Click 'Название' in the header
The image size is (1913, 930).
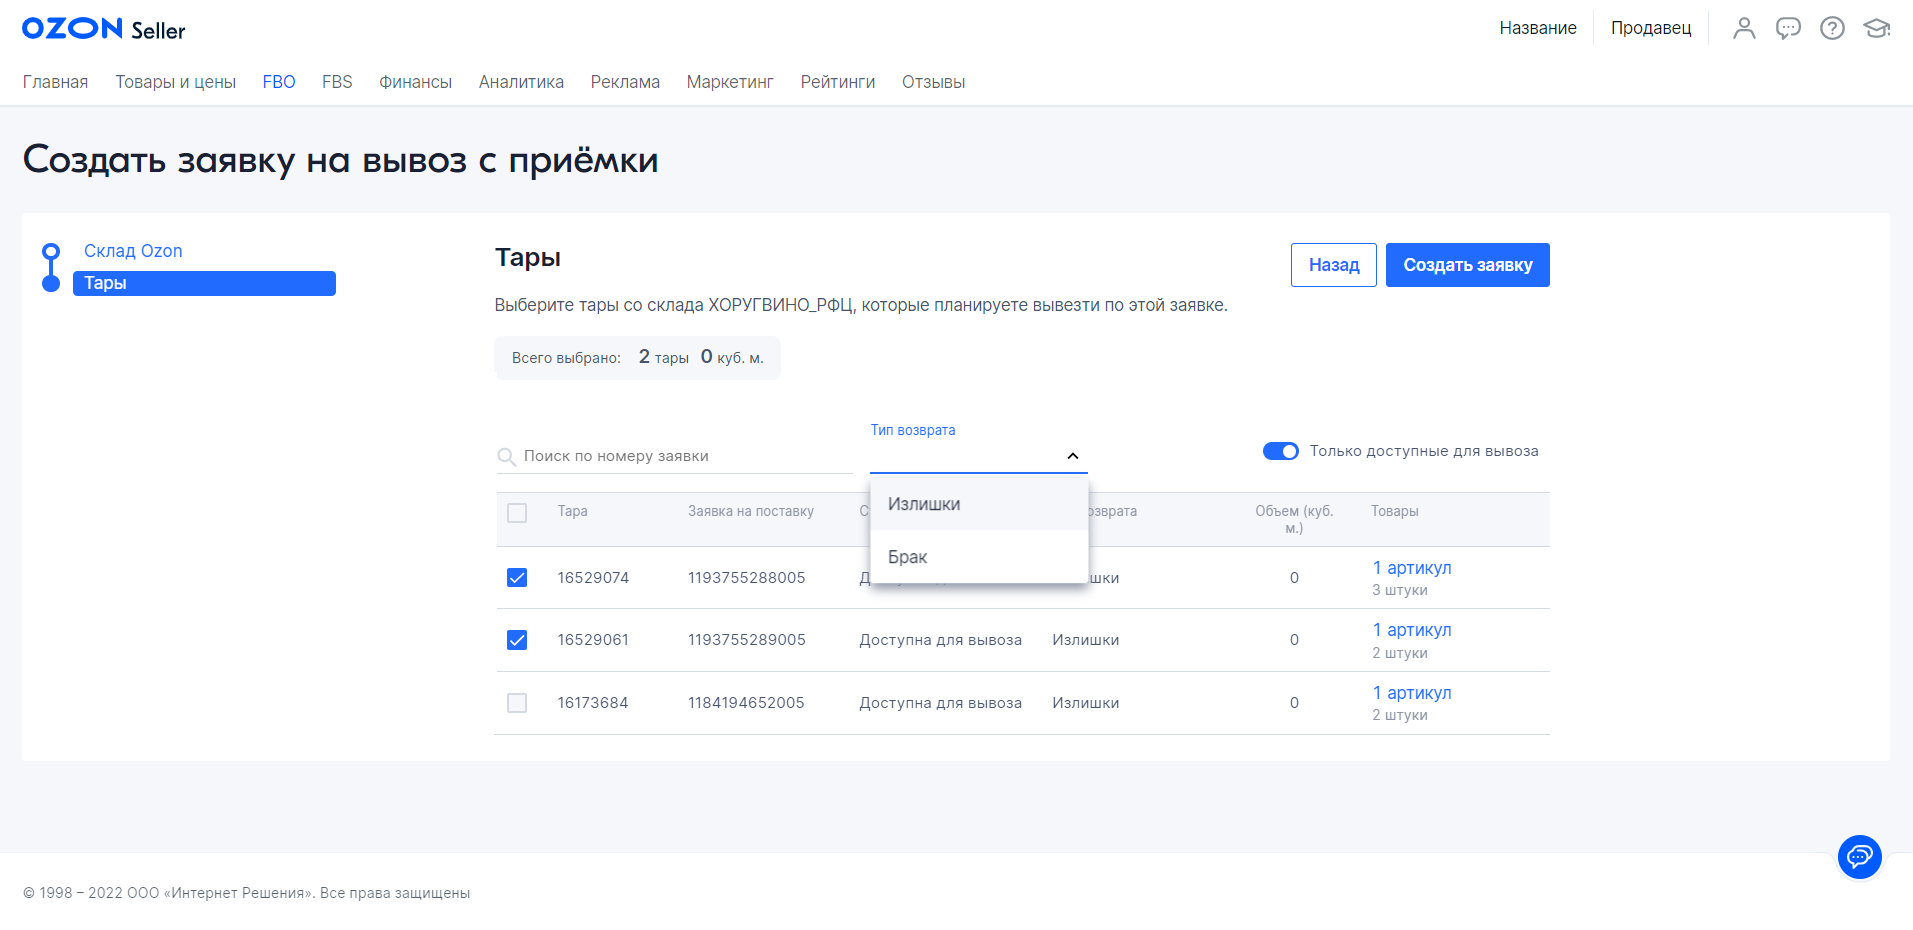click(1538, 28)
